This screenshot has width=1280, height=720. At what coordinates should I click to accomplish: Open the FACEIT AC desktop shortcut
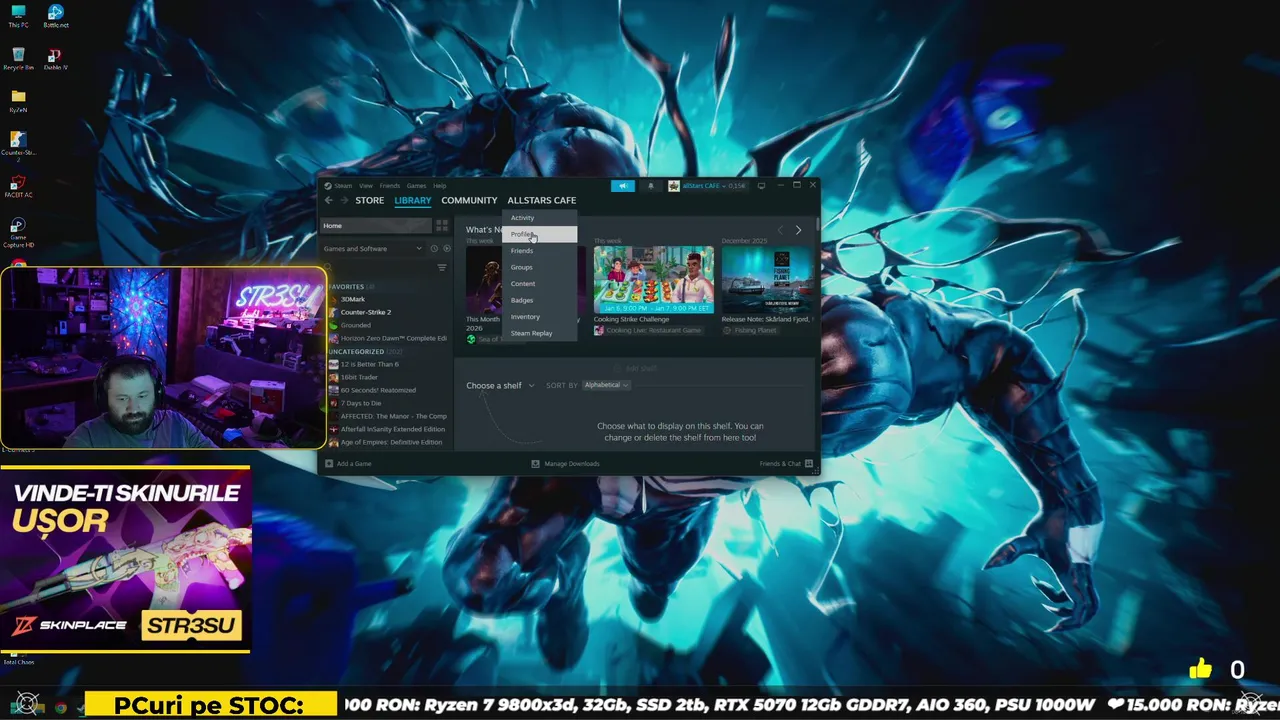[x=18, y=187]
